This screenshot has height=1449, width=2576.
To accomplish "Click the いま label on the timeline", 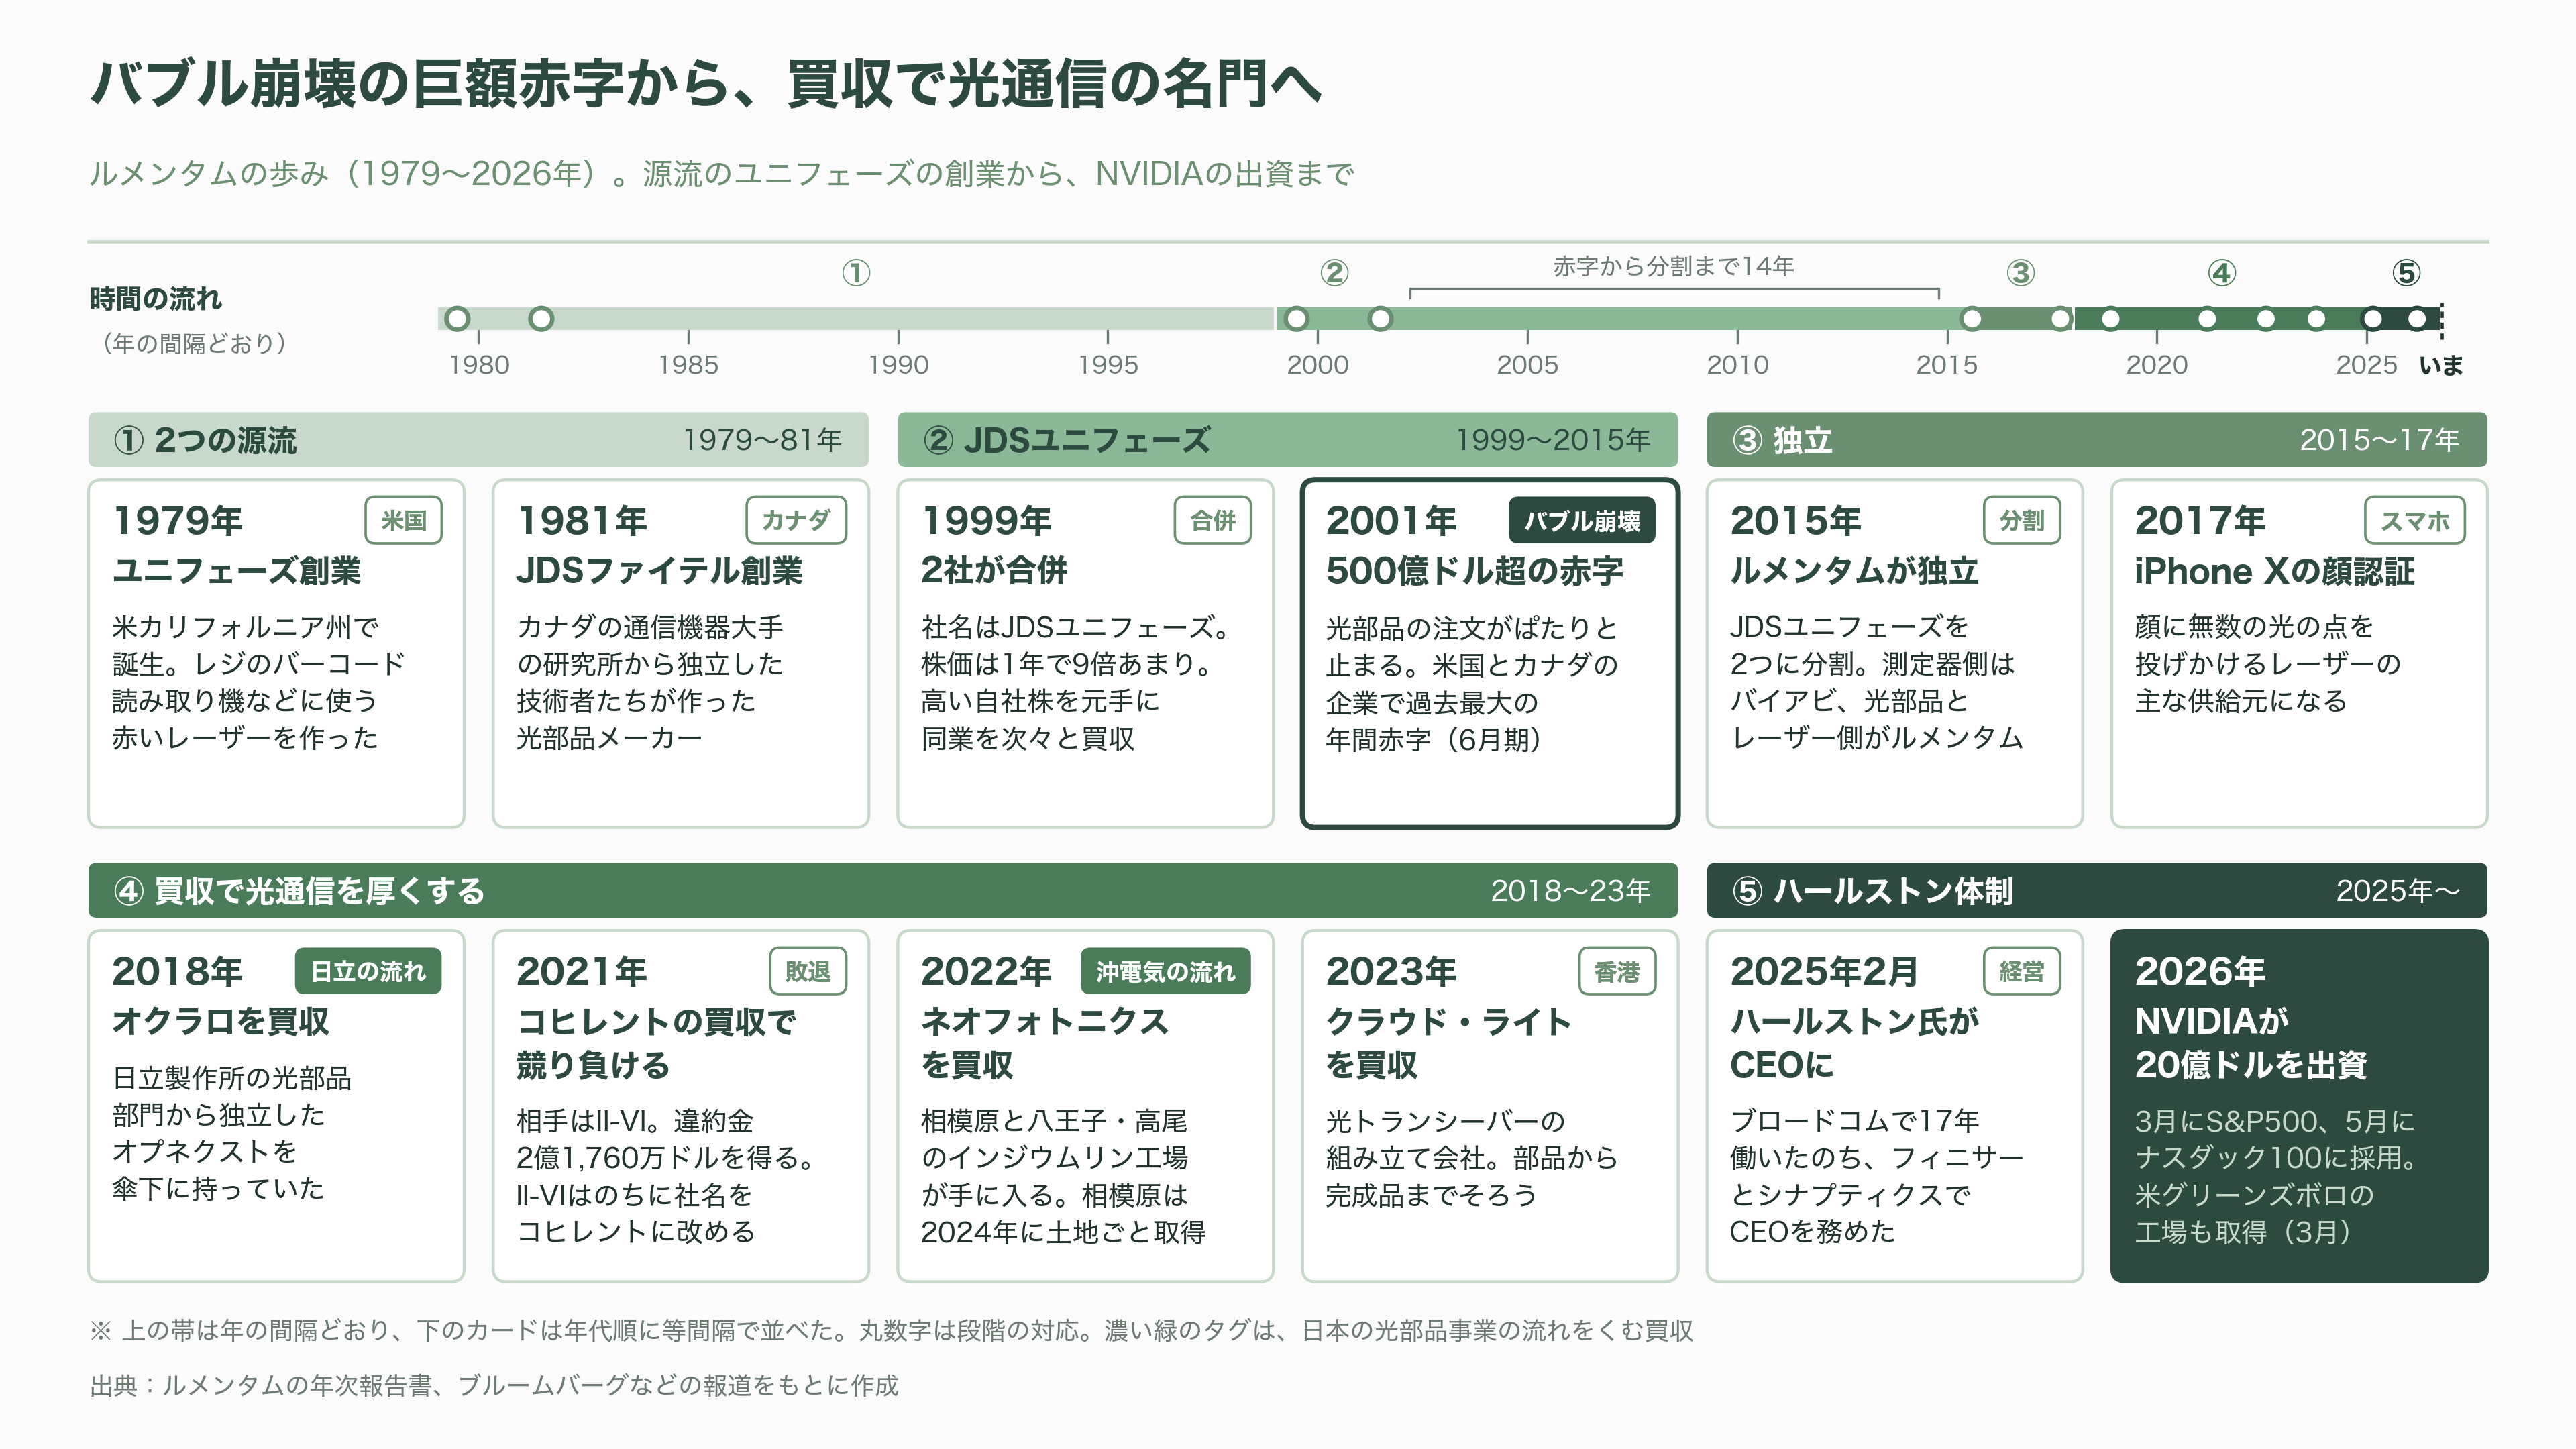I will pos(2440,365).
